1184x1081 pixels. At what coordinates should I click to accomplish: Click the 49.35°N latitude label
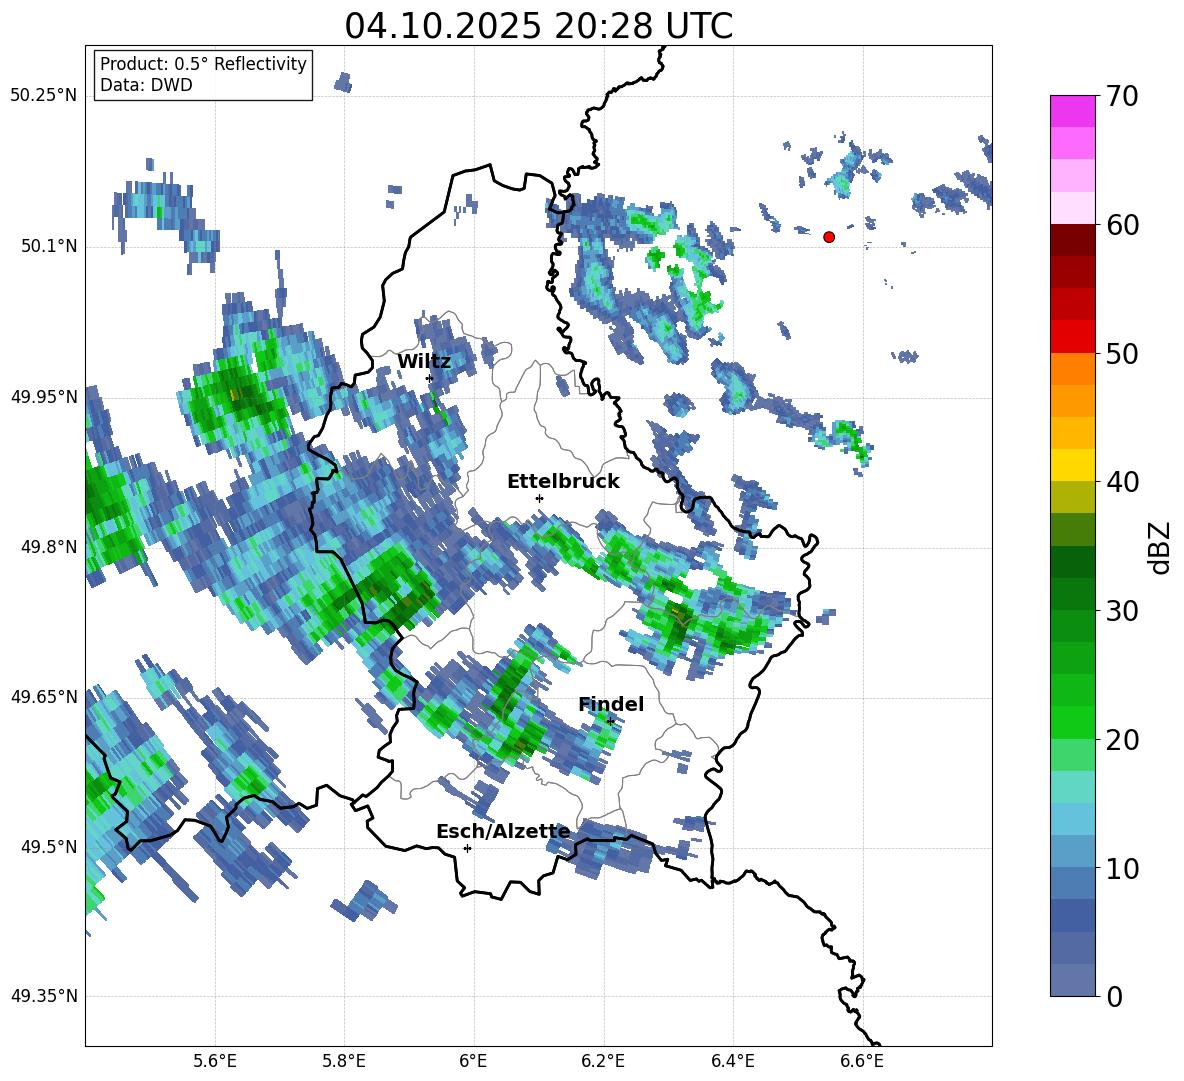(44, 996)
